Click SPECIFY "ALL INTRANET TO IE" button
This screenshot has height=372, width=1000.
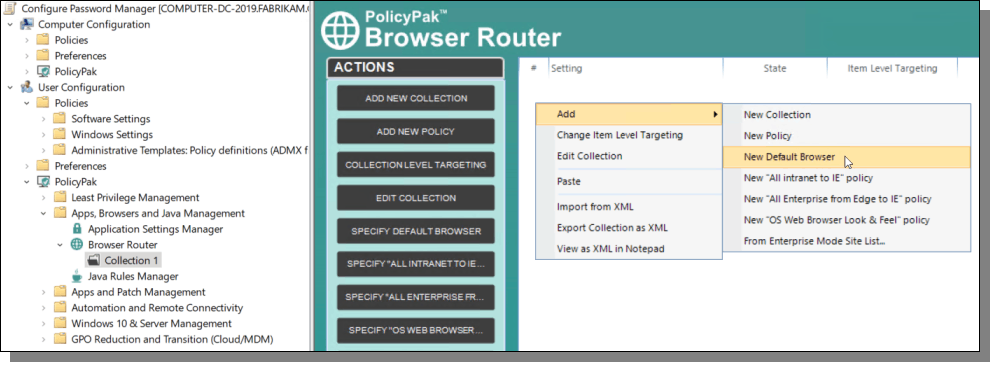416,264
